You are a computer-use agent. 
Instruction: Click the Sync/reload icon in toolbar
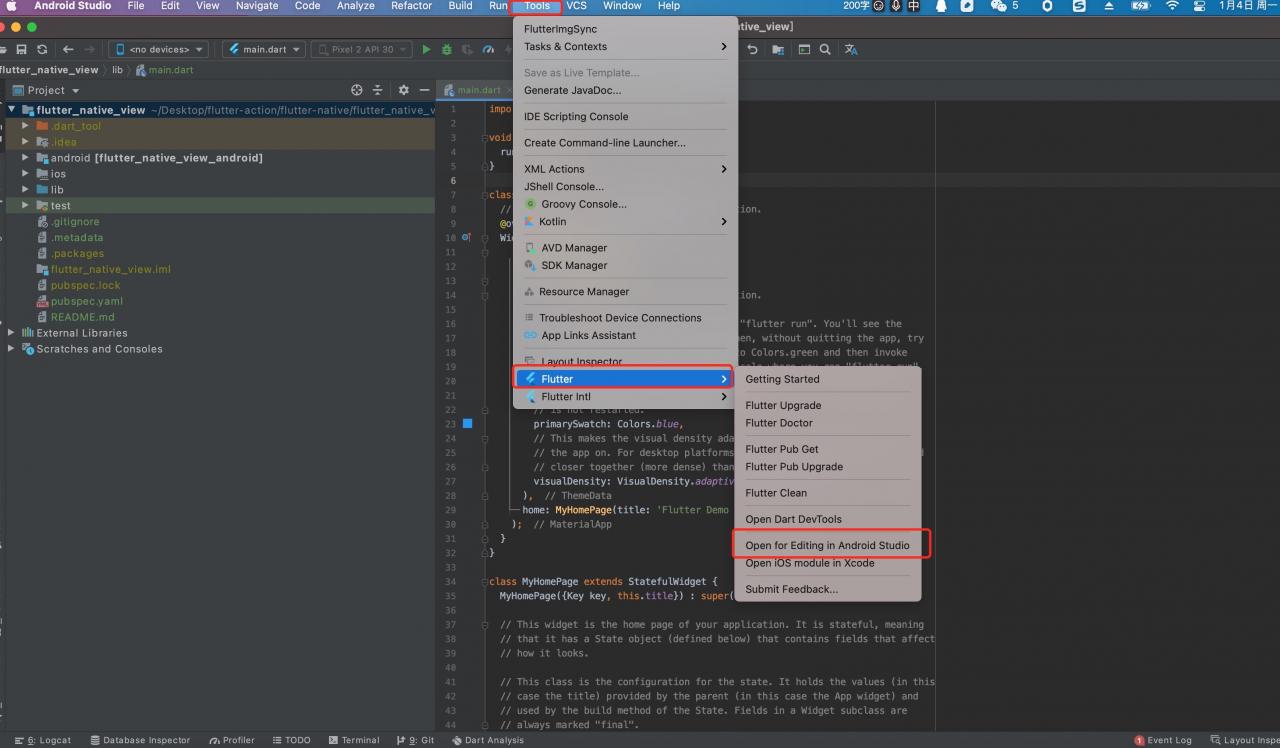click(x=42, y=49)
